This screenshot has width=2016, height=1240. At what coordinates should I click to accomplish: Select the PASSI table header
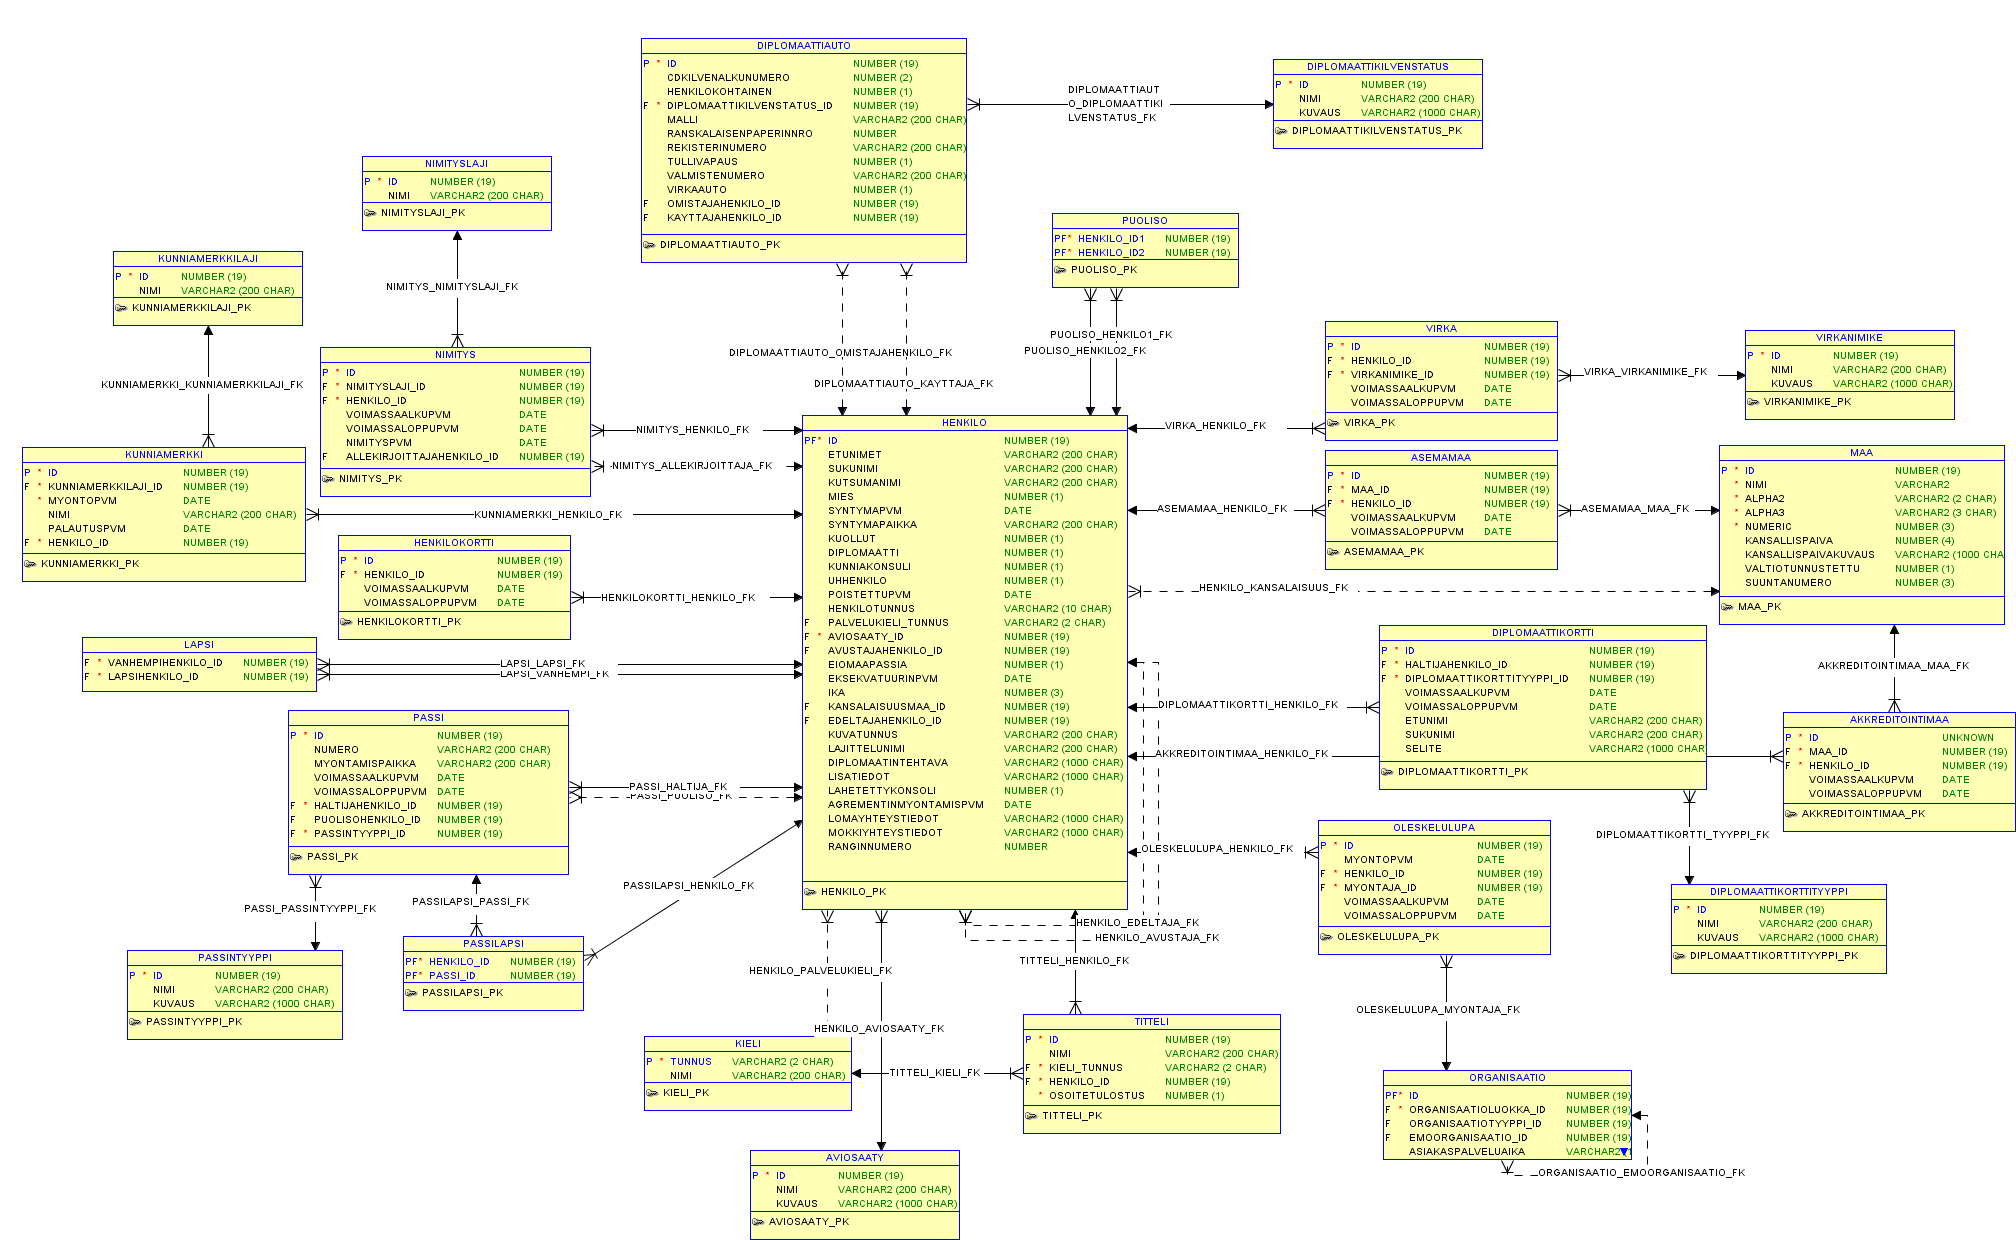coord(428,718)
